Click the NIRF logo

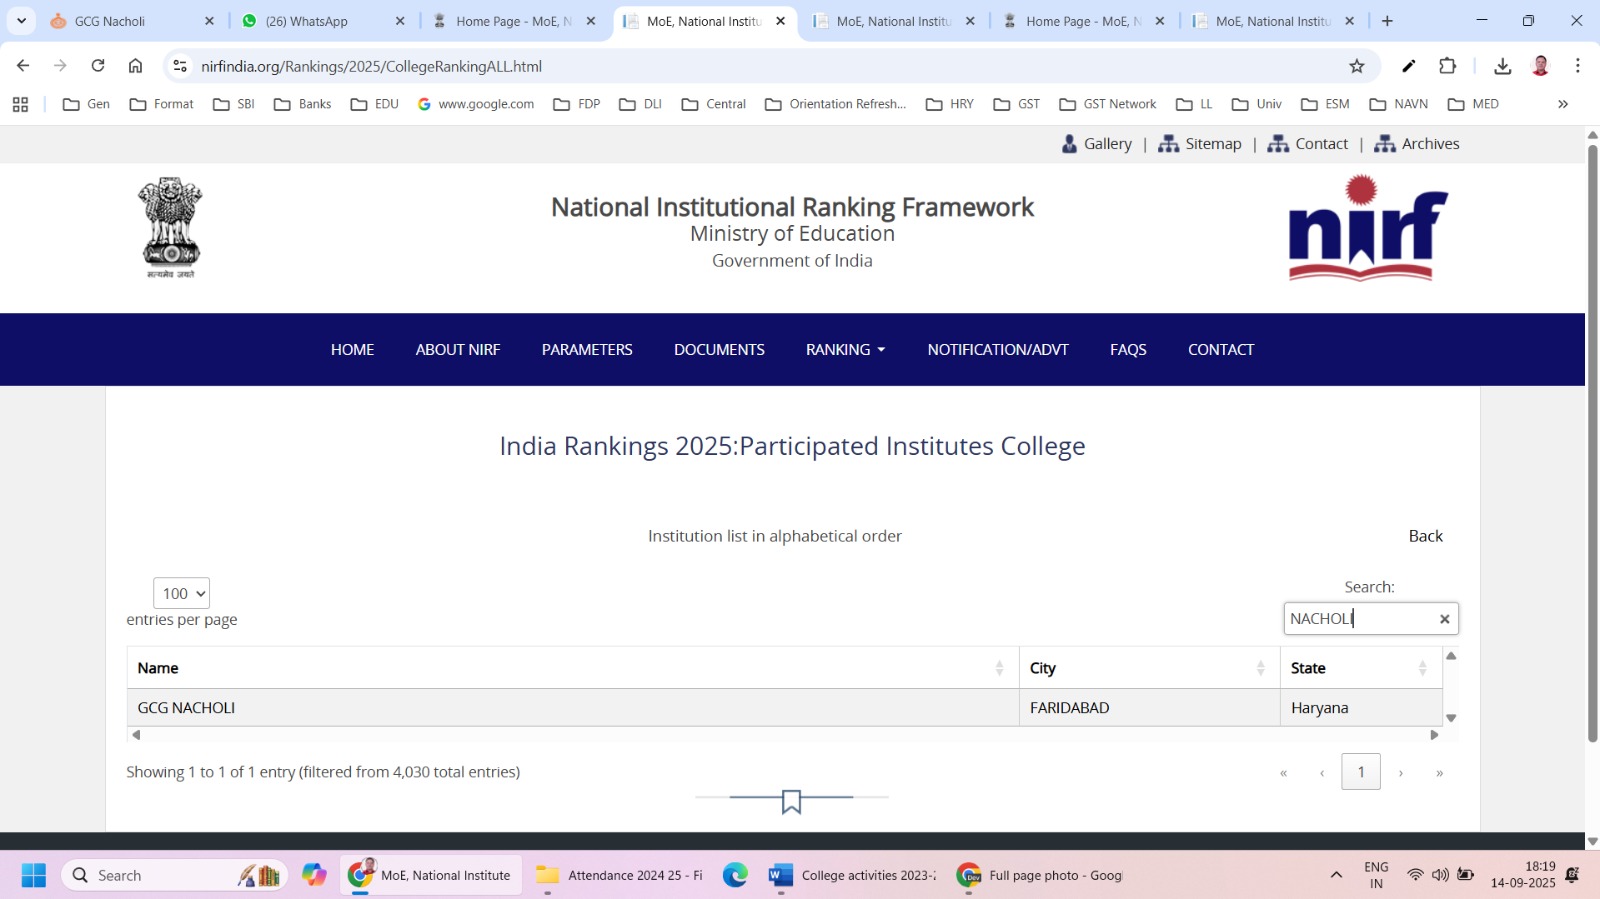pos(1368,228)
